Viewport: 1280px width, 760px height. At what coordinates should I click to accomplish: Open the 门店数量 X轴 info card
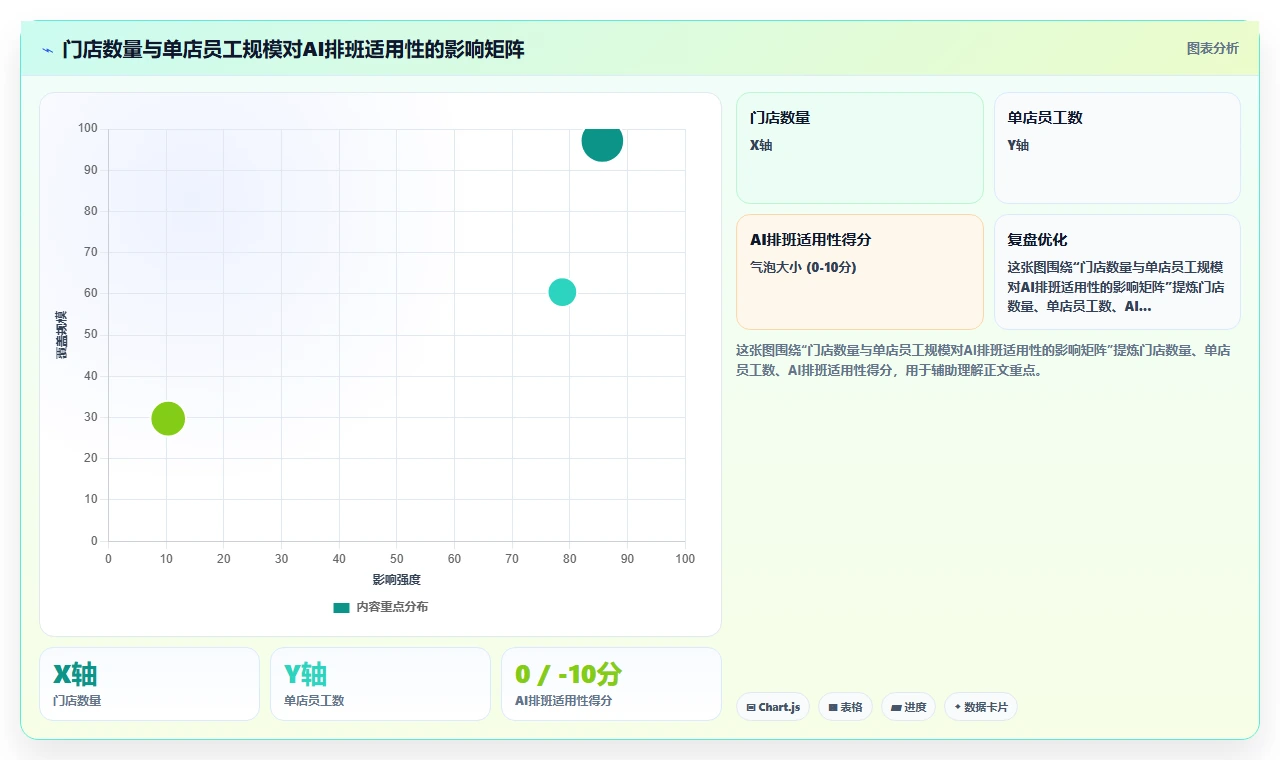[x=860, y=148]
